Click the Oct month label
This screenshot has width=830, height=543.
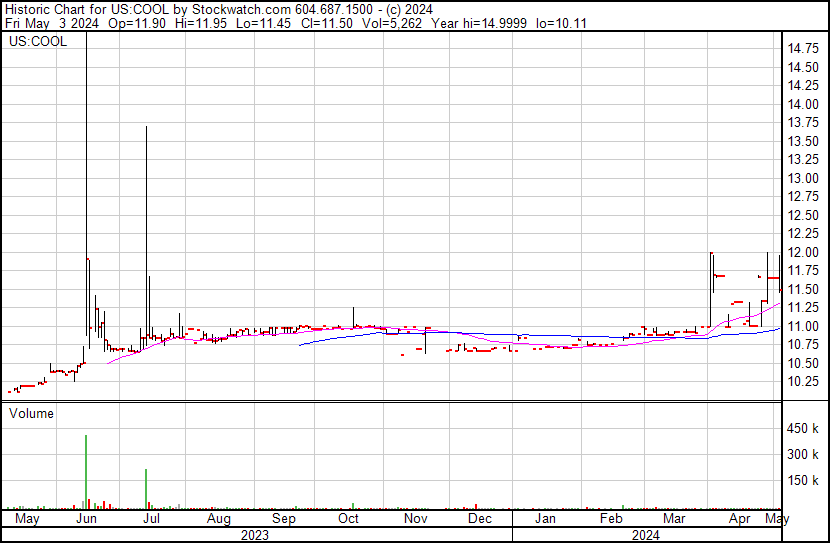[348, 519]
